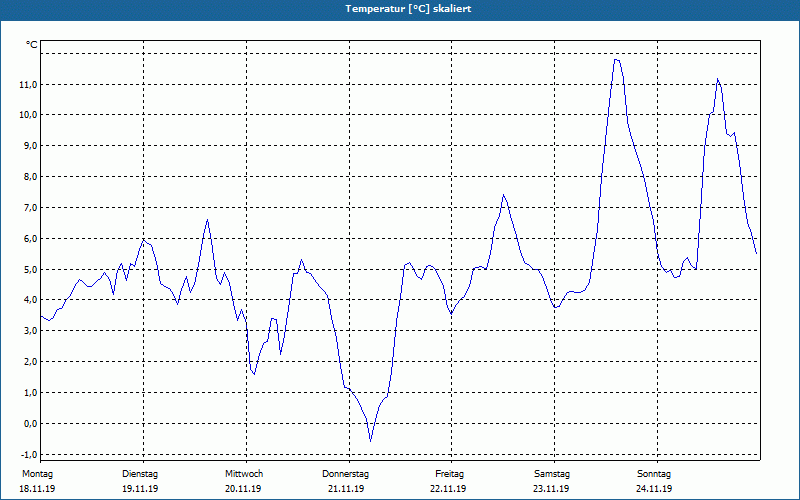Click the °C unit label on the y-axis
The height and width of the screenshot is (500, 800).
pos(32,45)
